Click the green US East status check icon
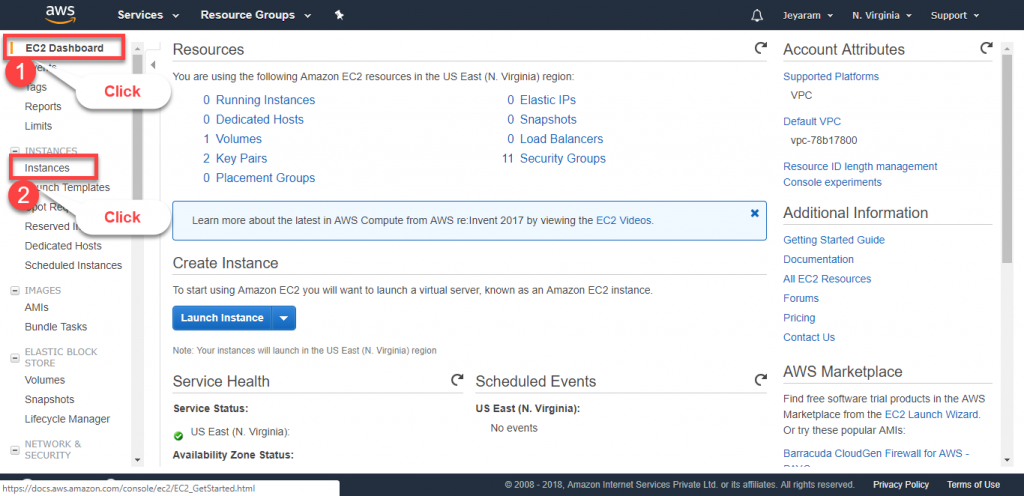This screenshot has height=496, width=1024. [178, 435]
